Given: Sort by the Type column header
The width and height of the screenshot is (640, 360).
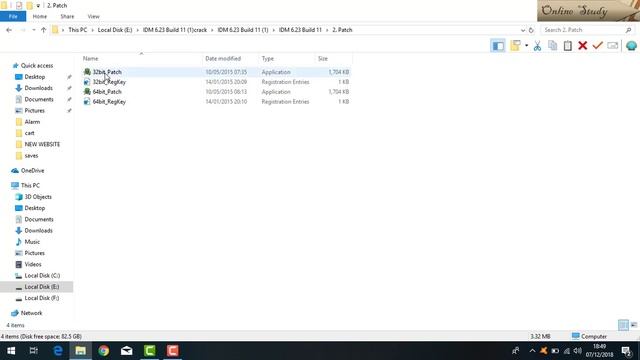Looking at the screenshot, I should tap(268, 58).
